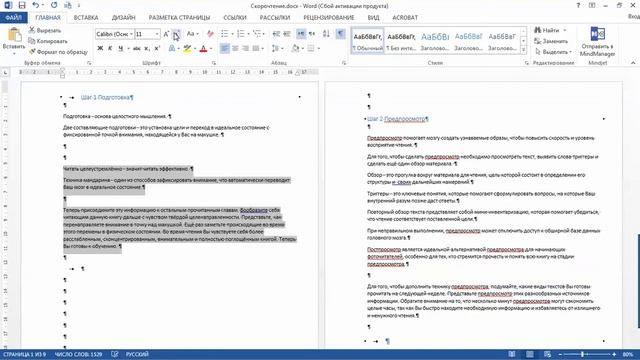Click the decrease font size icon

[176, 34]
